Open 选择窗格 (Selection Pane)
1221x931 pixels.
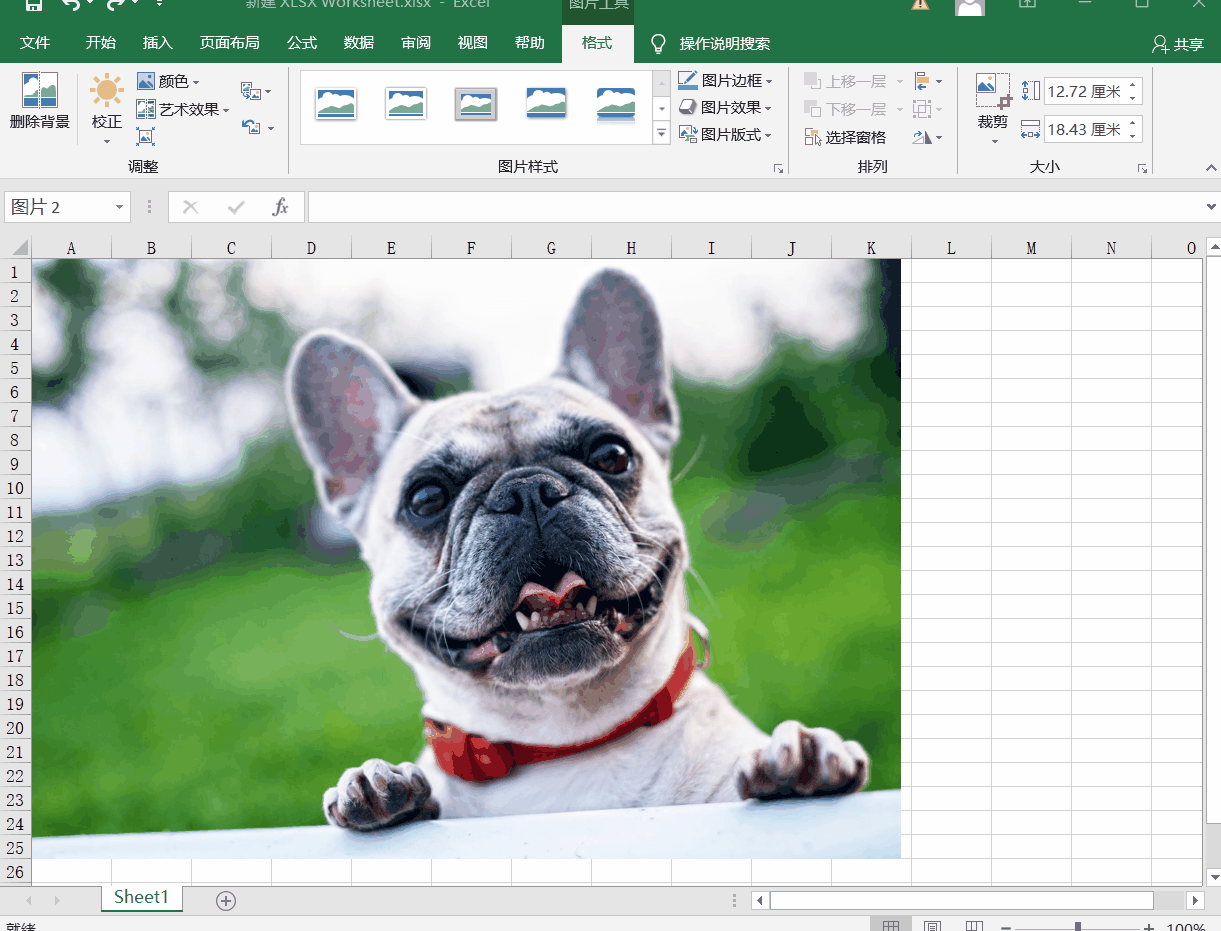click(845, 137)
